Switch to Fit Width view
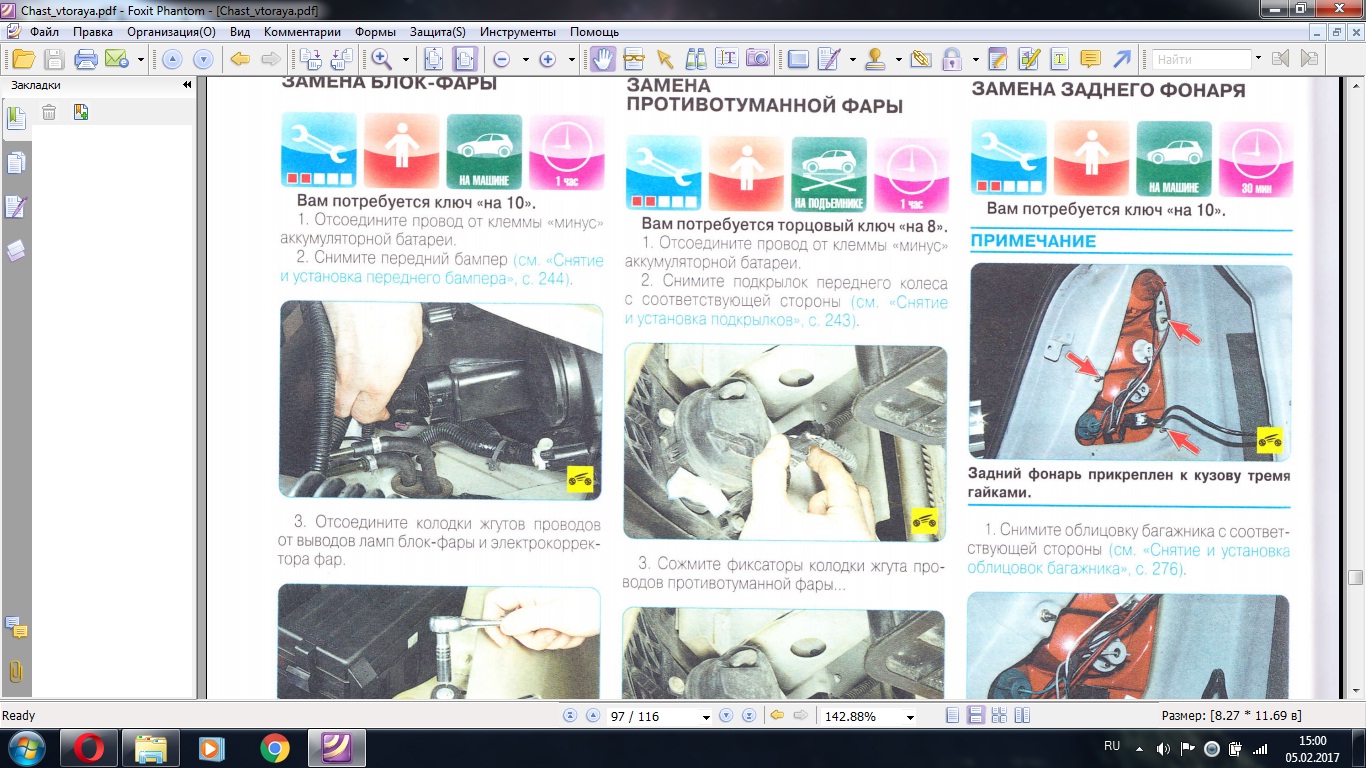The image size is (1366, 768). tap(464, 59)
